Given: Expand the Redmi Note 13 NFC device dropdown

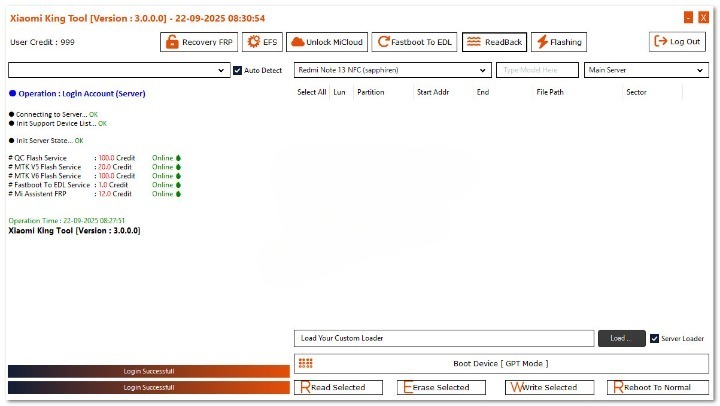Looking at the screenshot, I should click(392, 71).
